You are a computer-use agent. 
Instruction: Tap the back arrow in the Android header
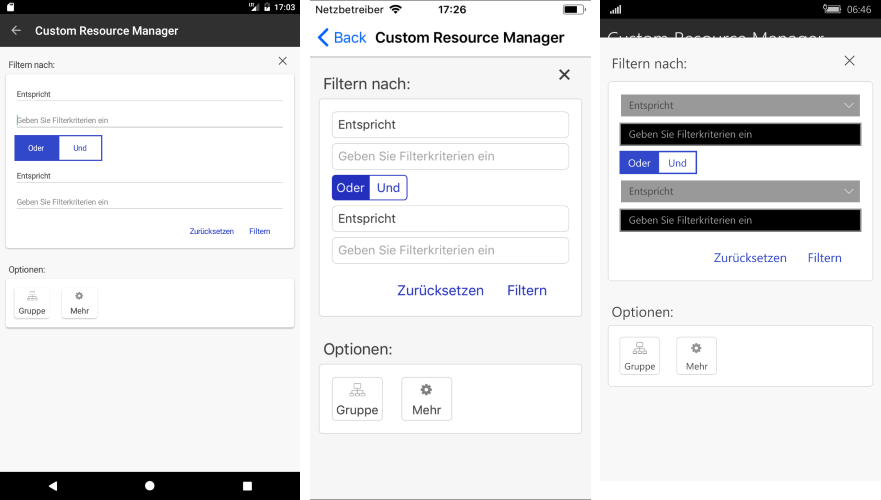click(x=16, y=30)
